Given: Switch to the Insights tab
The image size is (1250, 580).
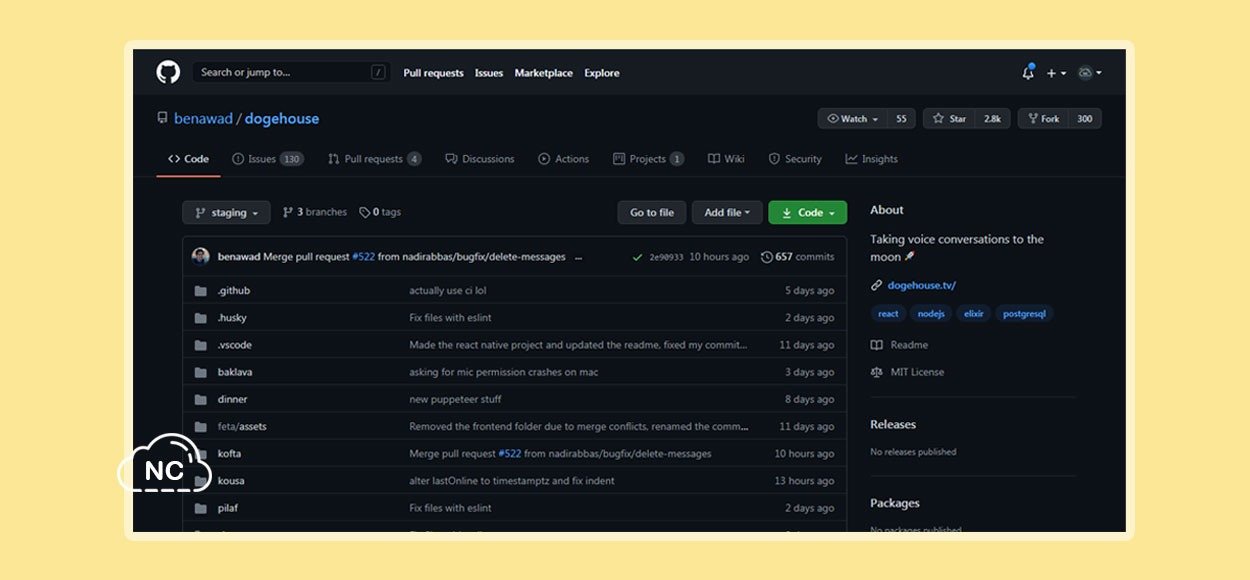Looking at the screenshot, I should [x=871, y=159].
